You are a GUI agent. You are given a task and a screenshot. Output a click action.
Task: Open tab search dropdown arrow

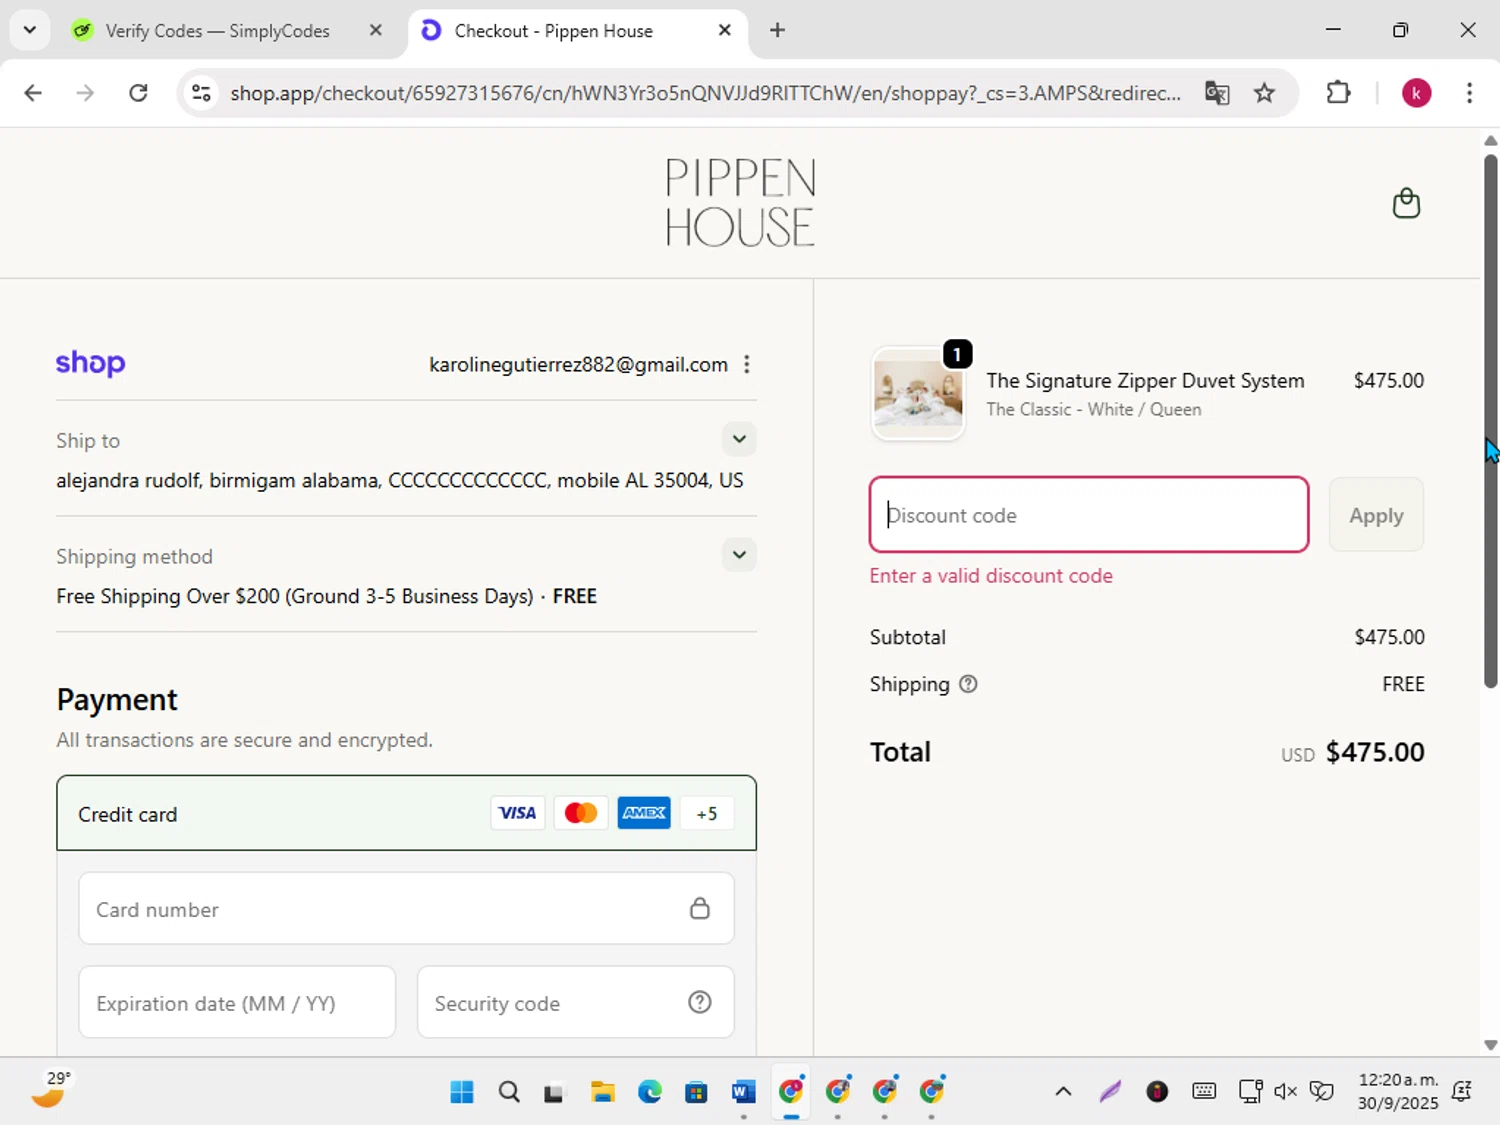coord(30,30)
